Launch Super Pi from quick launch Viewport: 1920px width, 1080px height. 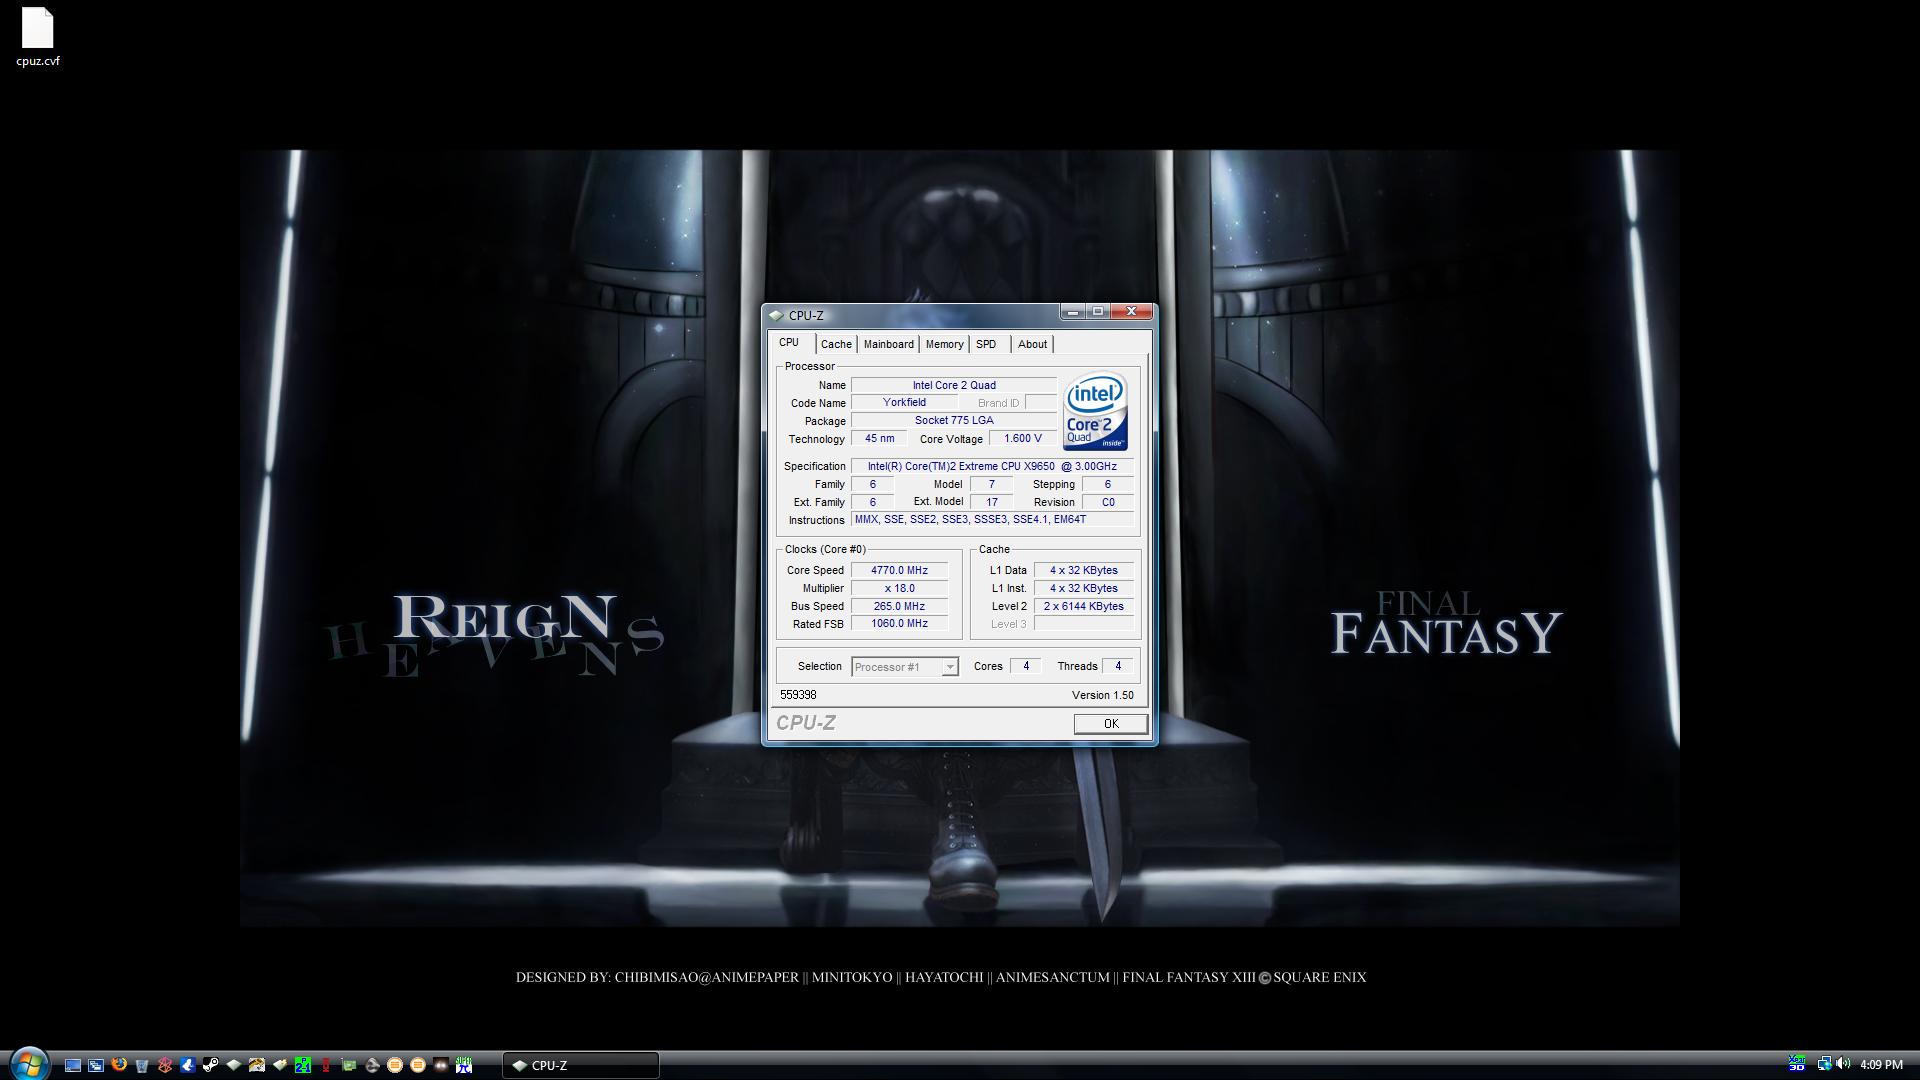click(x=464, y=1065)
